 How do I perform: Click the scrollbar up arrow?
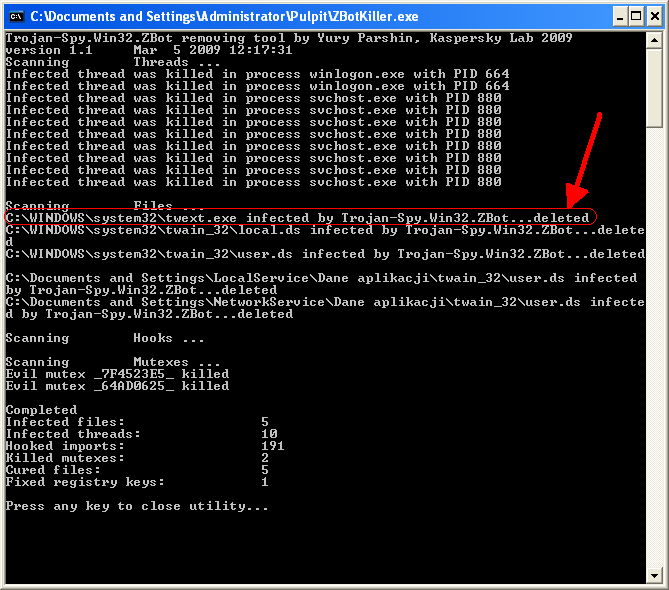click(x=654, y=40)
